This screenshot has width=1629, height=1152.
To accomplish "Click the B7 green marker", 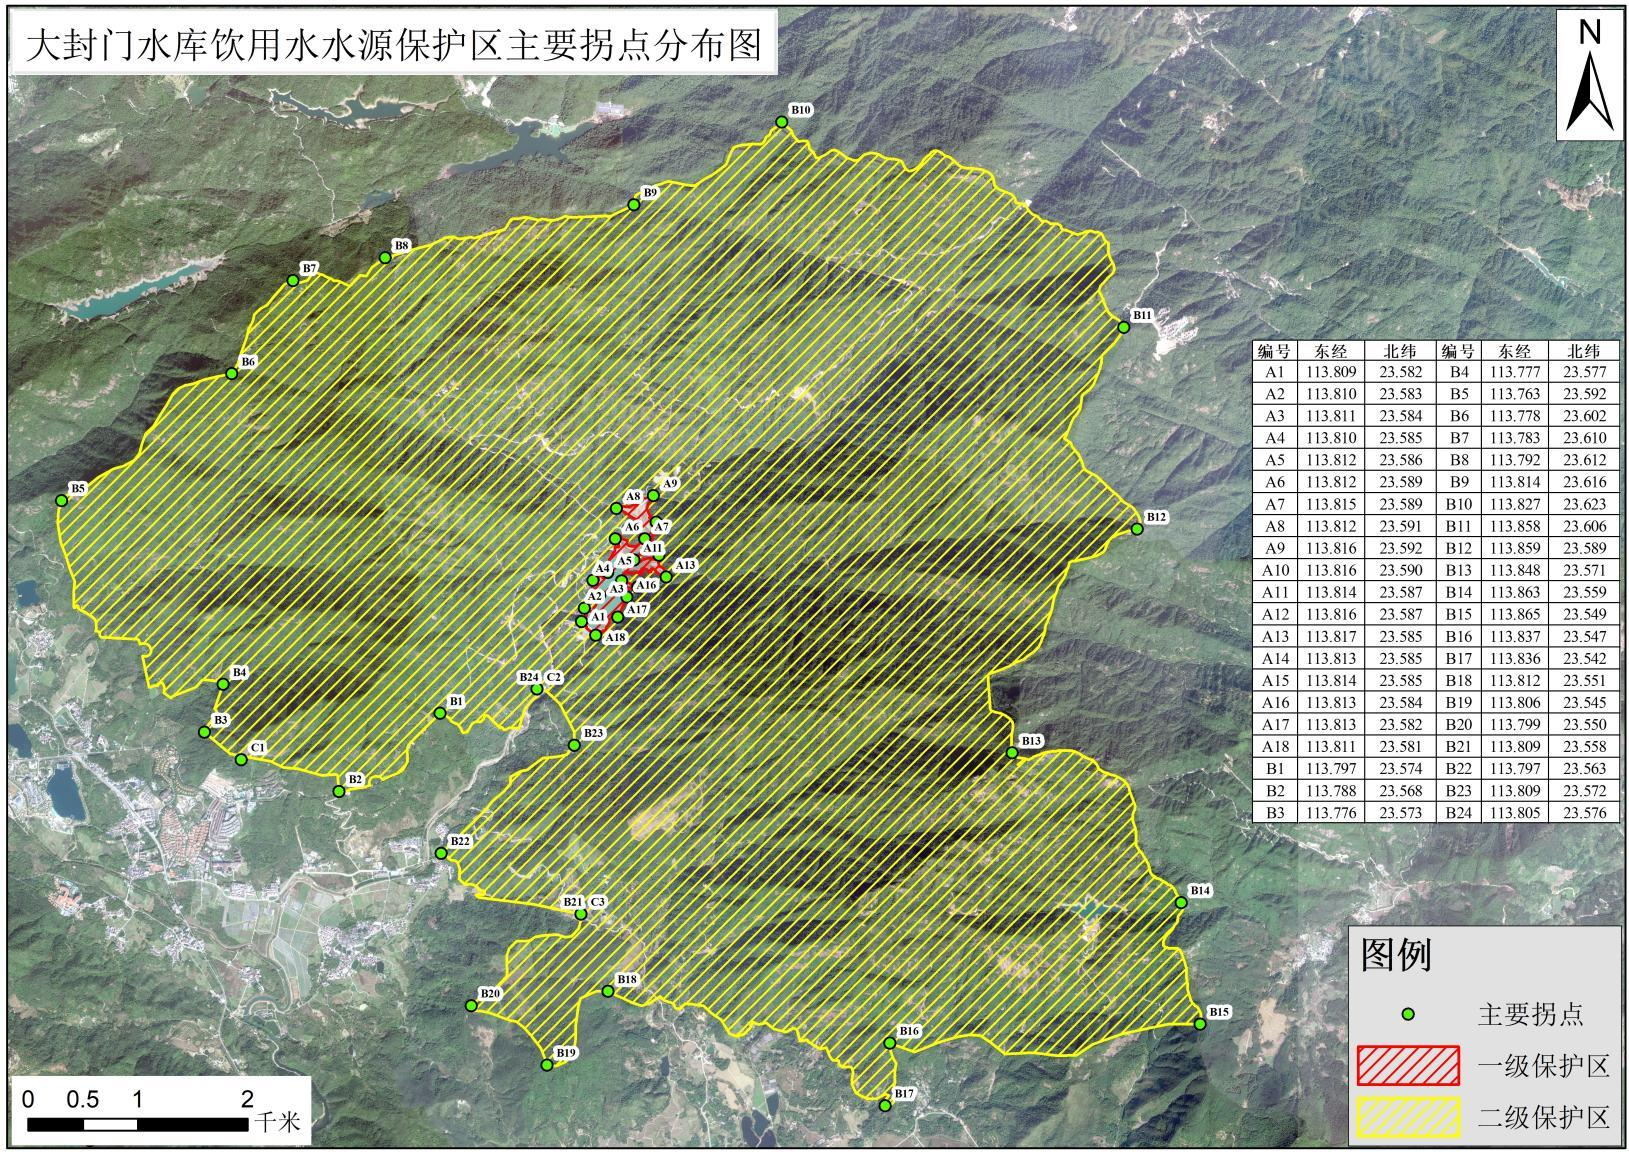I will pyautogui.click(x=293, y=281).
